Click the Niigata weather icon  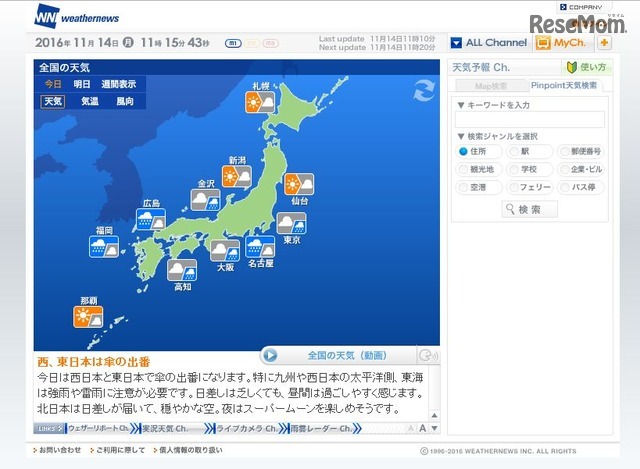pos(237,176)
